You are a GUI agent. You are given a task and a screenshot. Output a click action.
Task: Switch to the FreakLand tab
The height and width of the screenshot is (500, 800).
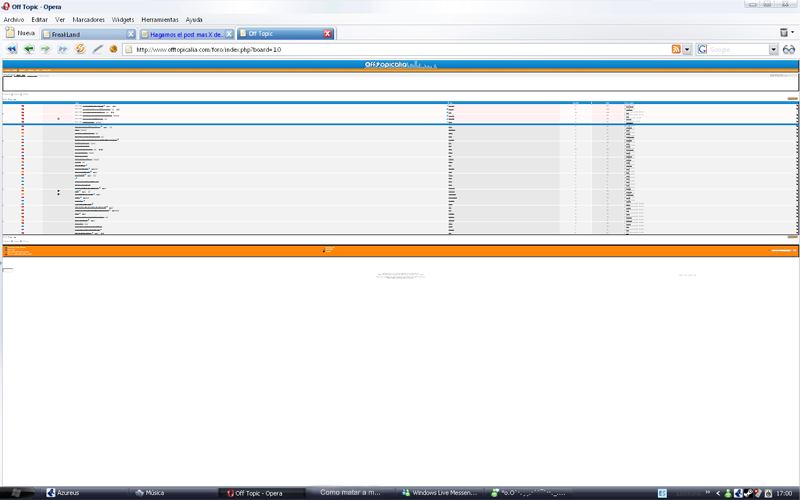85,34
